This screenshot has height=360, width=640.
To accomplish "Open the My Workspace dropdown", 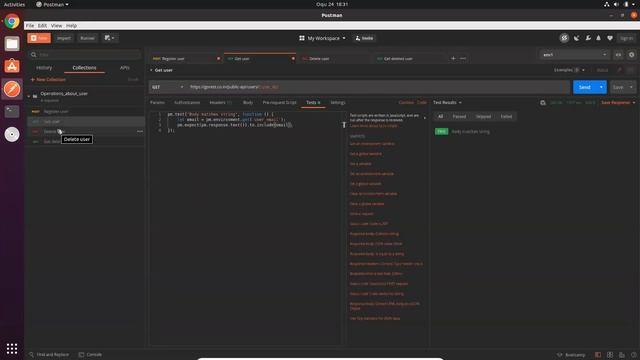I will tap(322, 38).
